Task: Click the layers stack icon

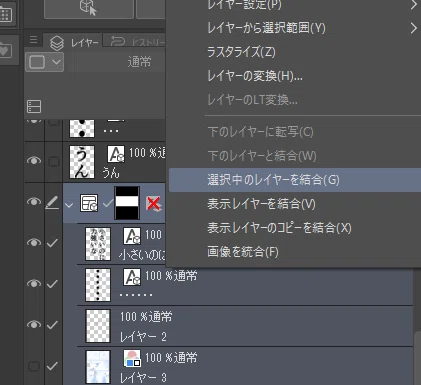Action: [x=57, y=43]
